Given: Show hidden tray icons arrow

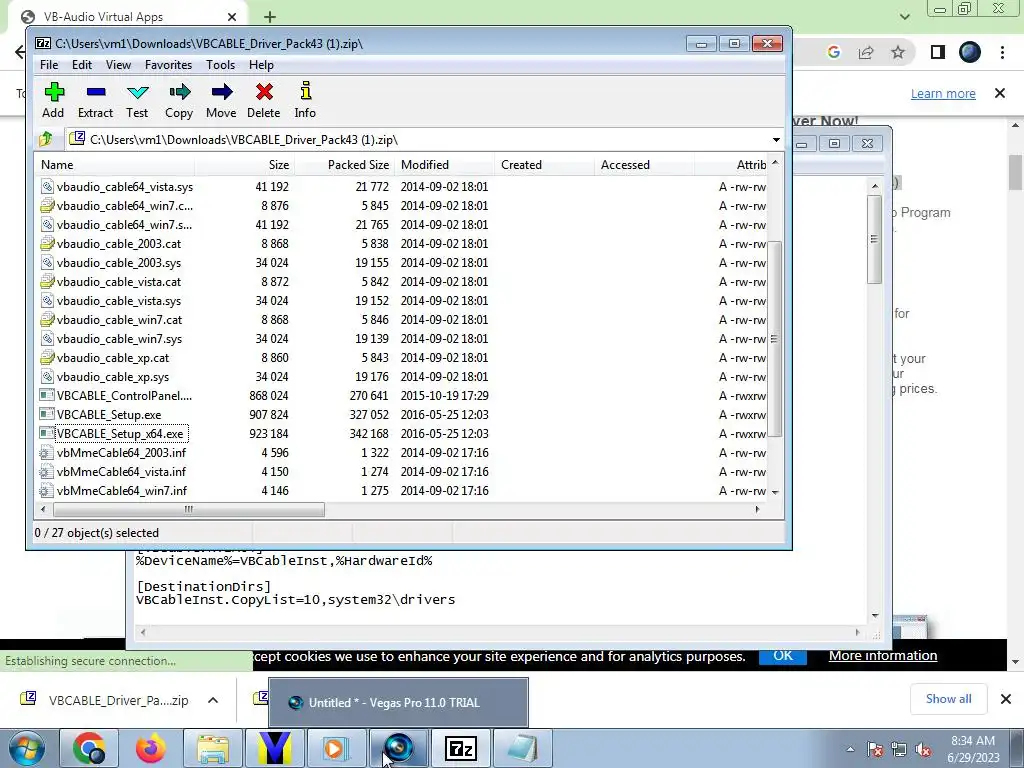Looking at the screenshot, I should (x=850, y=749).
